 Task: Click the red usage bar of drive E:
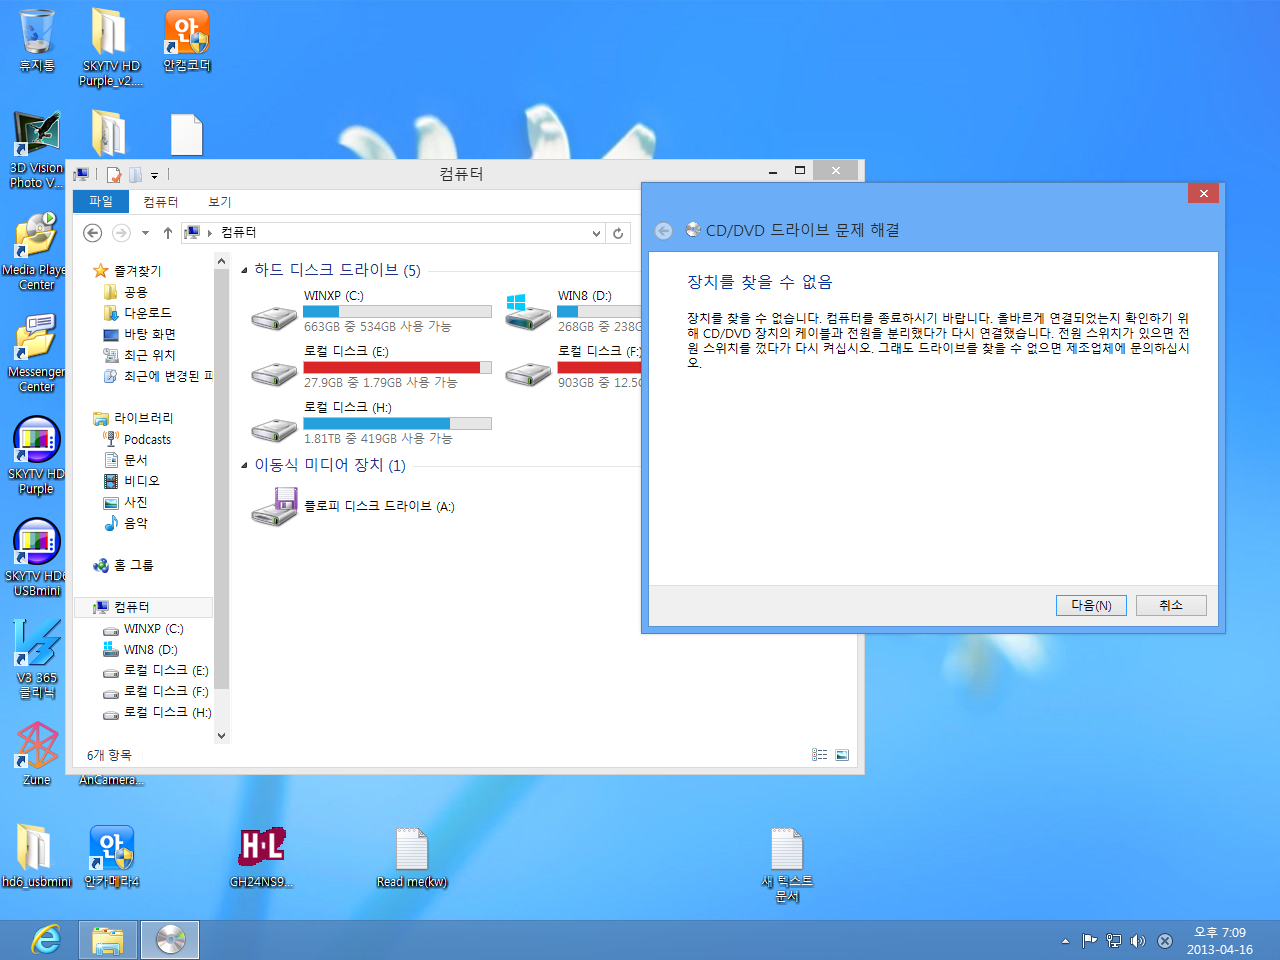[x=392, y=367]
